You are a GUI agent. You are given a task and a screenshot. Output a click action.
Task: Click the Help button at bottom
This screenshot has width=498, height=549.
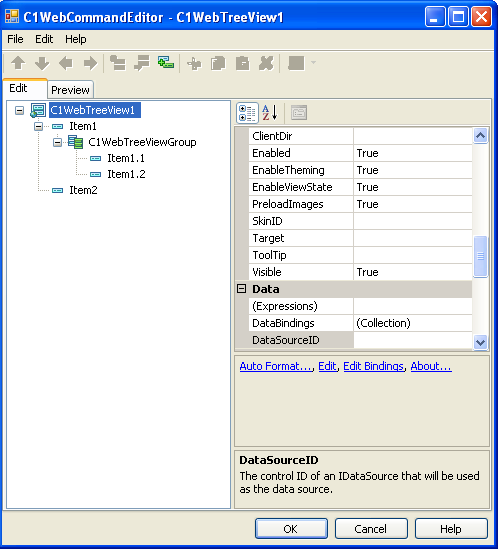pos(451,529)
